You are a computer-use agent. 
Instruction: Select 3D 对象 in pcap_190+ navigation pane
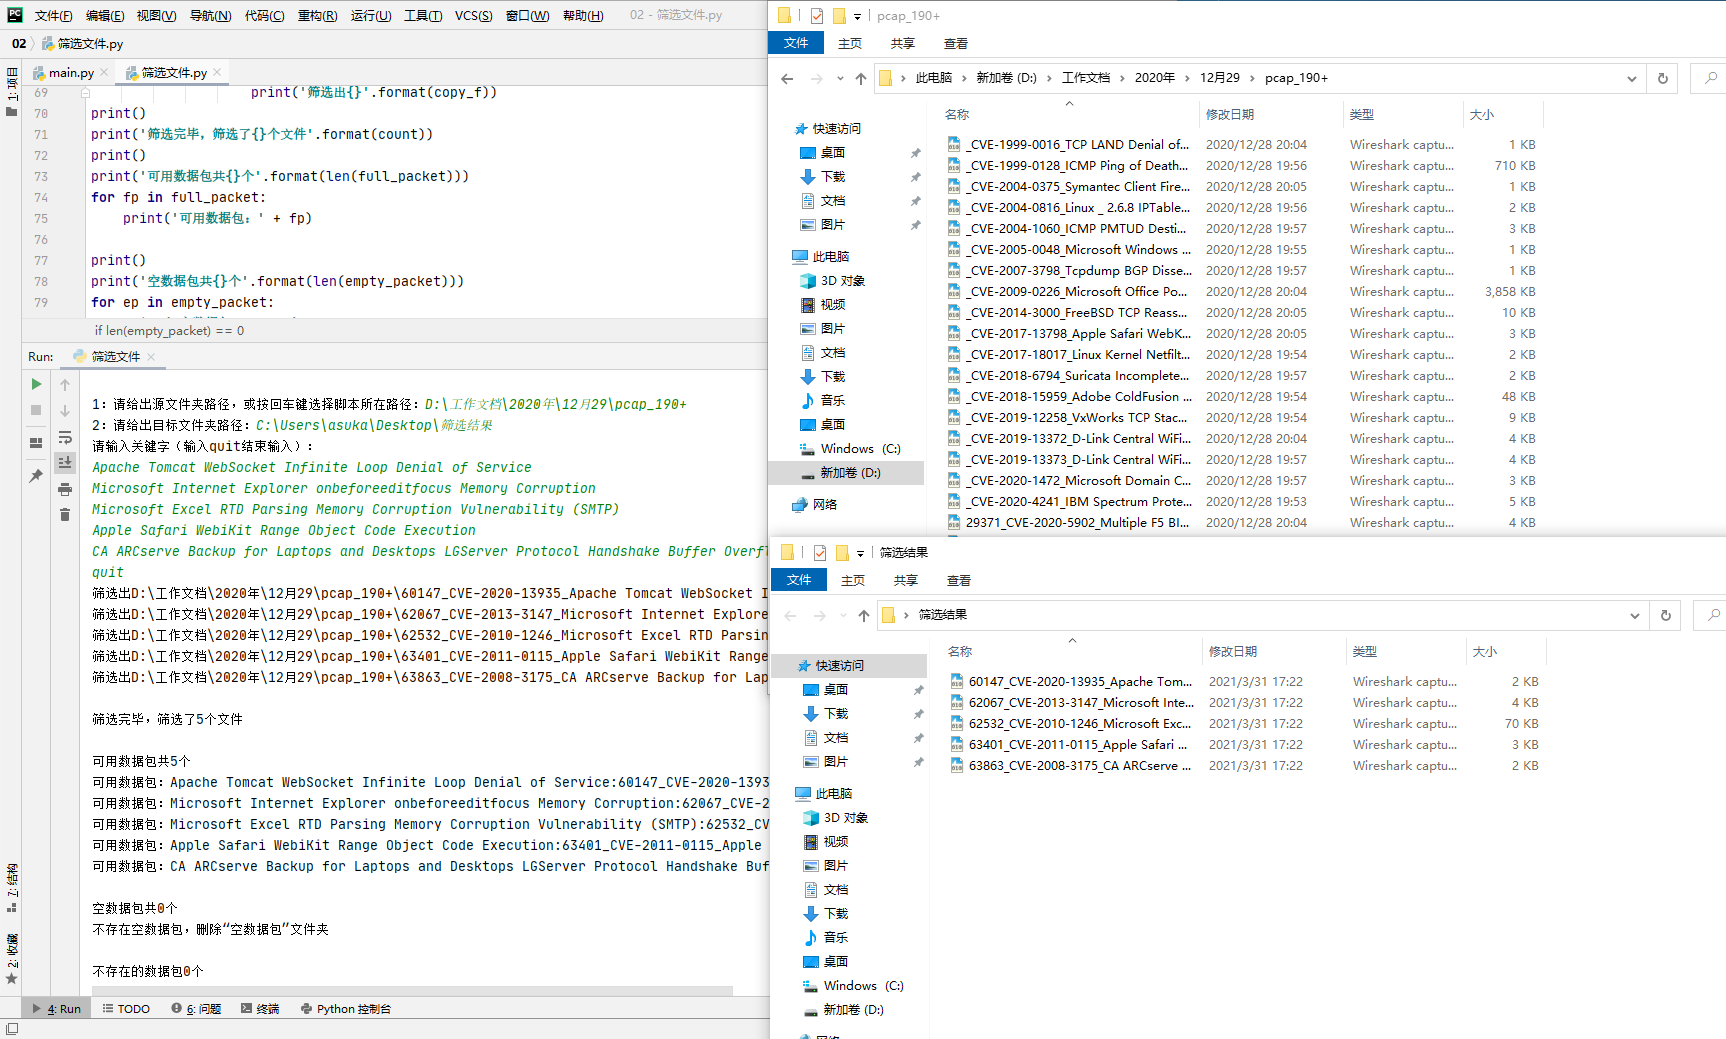click(x=842, y=281)
